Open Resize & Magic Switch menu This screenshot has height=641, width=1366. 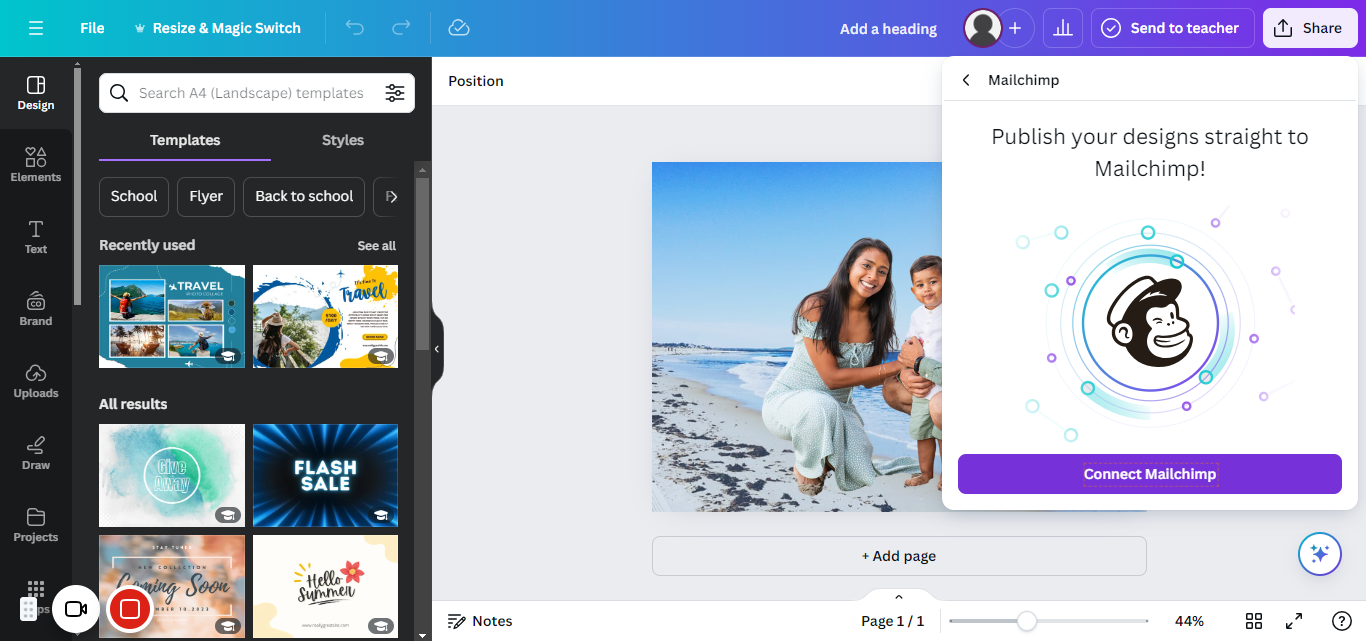(x=217, y=28)
